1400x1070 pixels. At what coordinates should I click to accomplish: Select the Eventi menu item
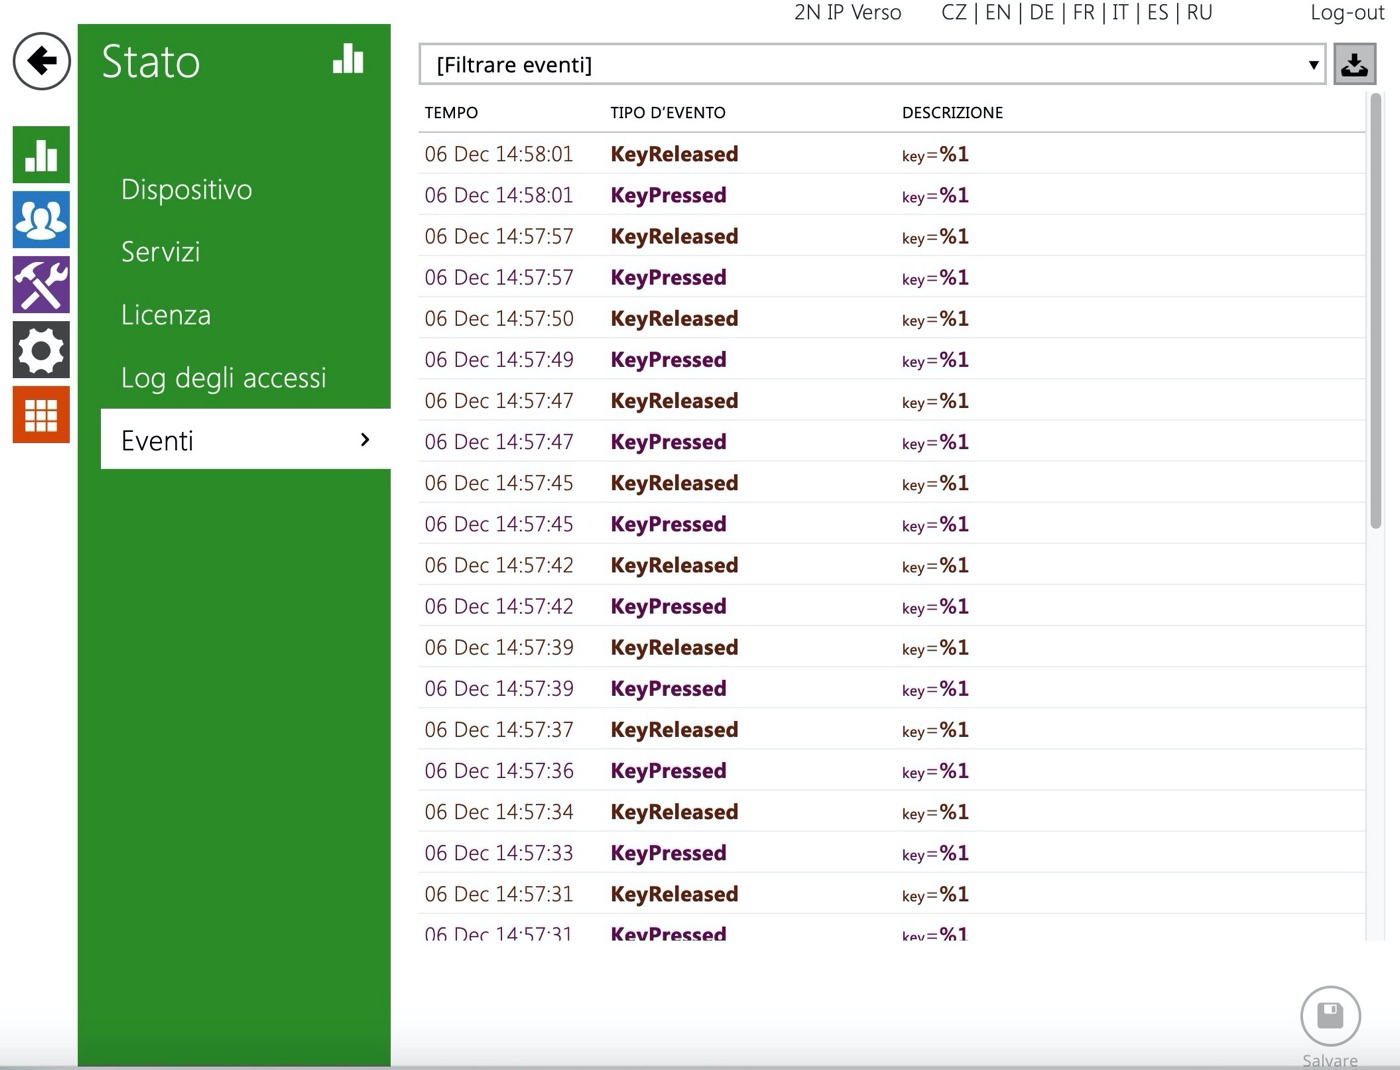246,440
